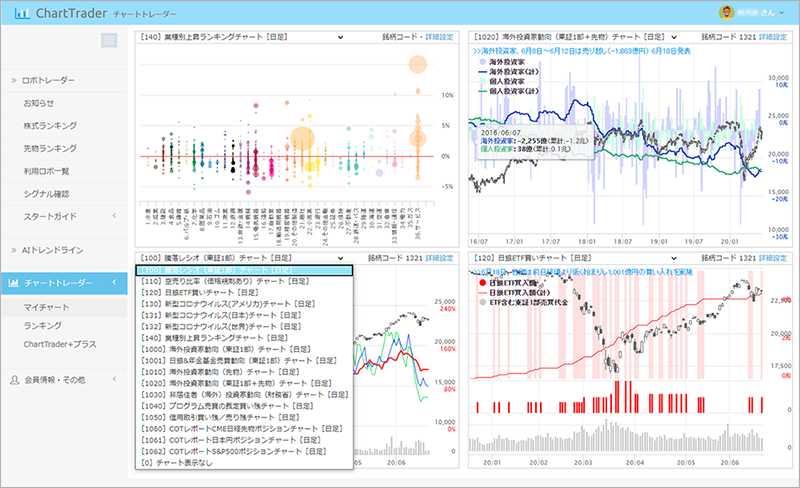
Task: Open the bottom-right [120] 日銀ETF買いチャート selector
Action: coord(575,258)
